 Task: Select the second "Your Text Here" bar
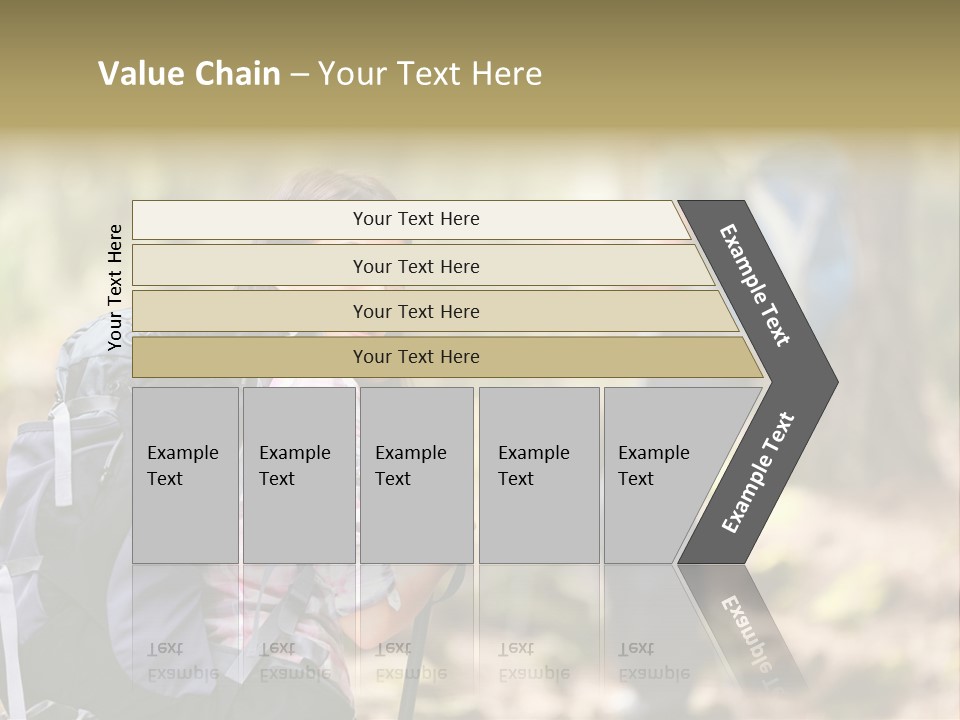point(416,266)
